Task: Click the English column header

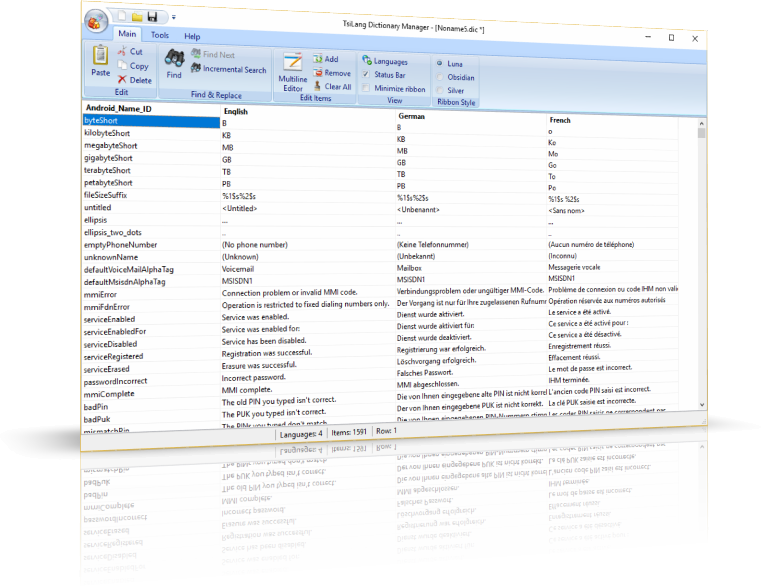Action: tap(308, 112)
